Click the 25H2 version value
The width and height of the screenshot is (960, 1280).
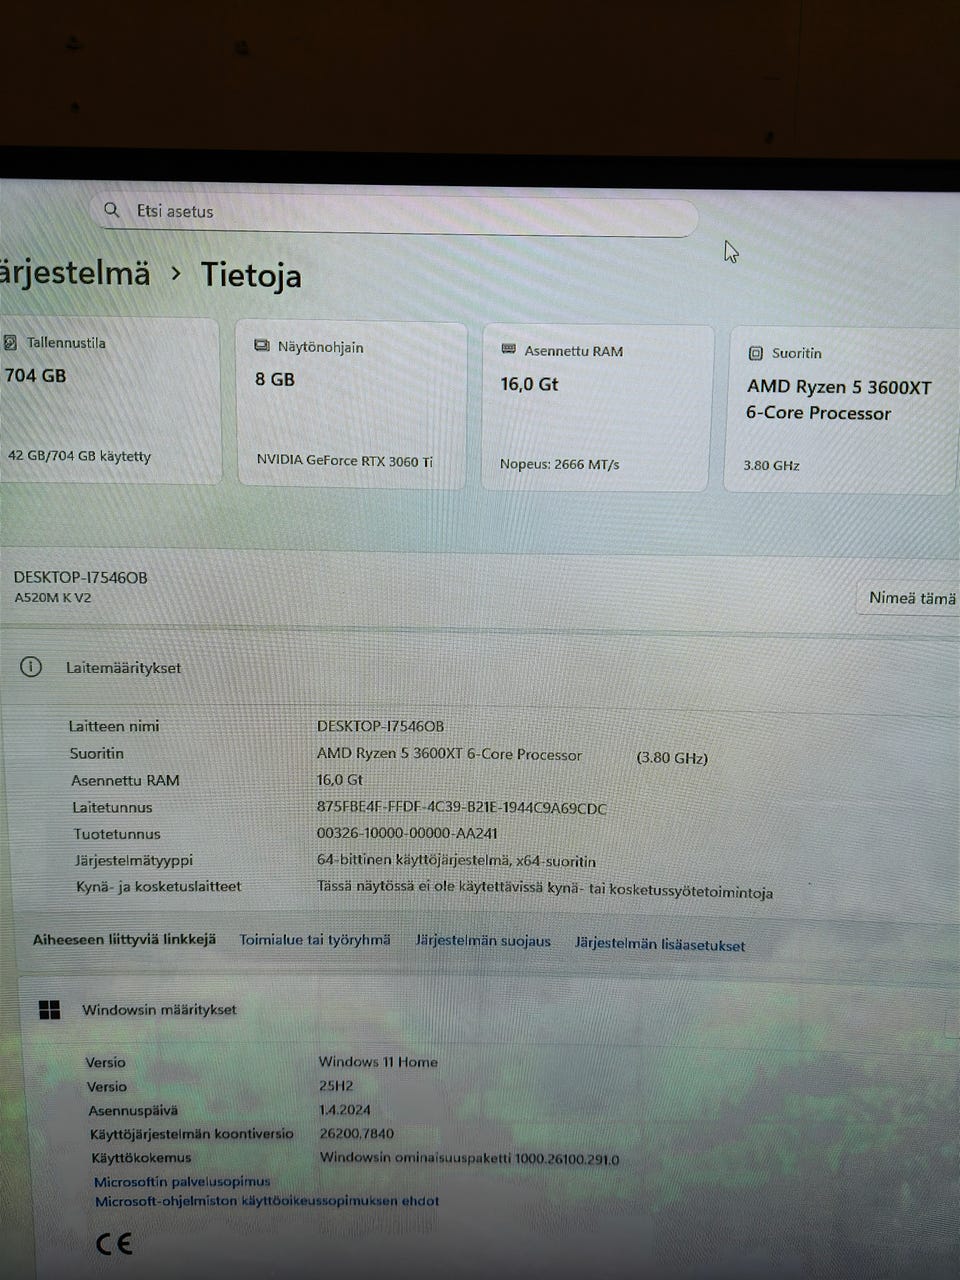click(336, 1086)
